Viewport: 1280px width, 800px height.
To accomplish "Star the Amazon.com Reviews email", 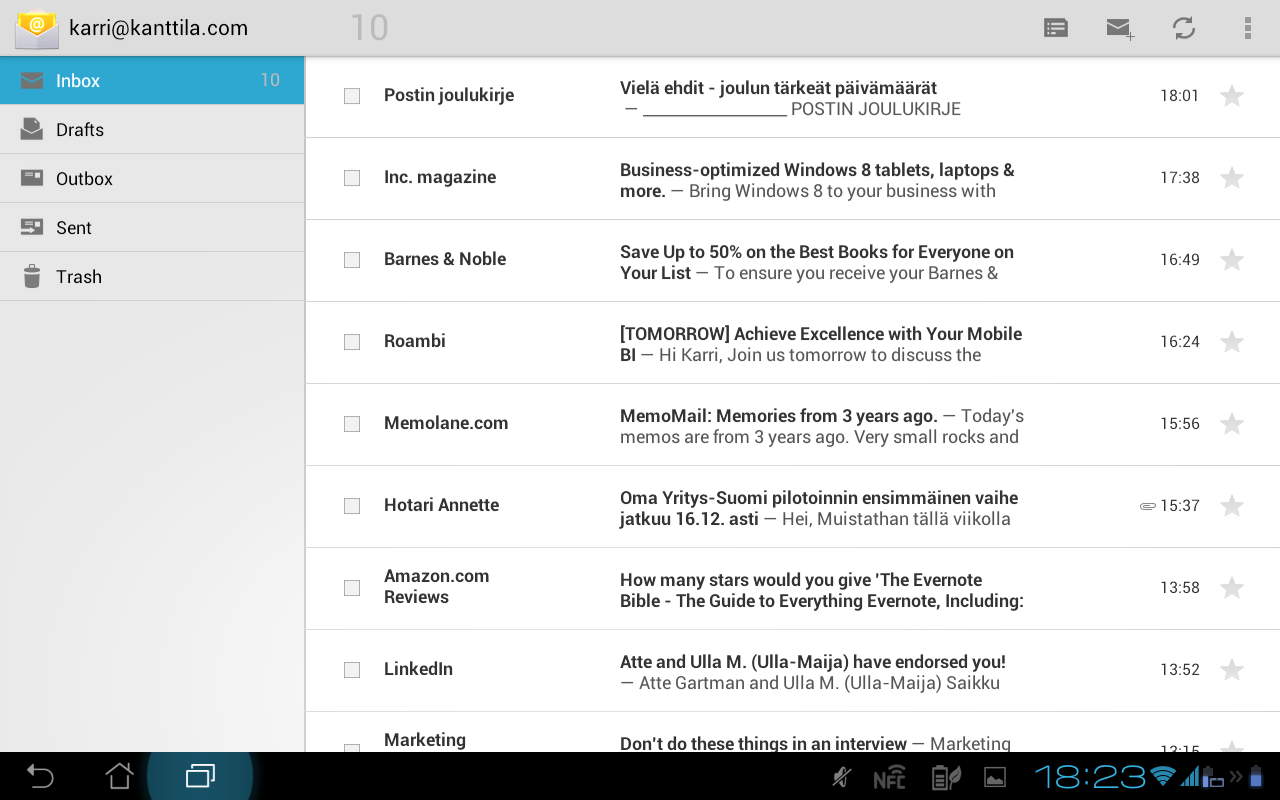I will [1232, 588].
